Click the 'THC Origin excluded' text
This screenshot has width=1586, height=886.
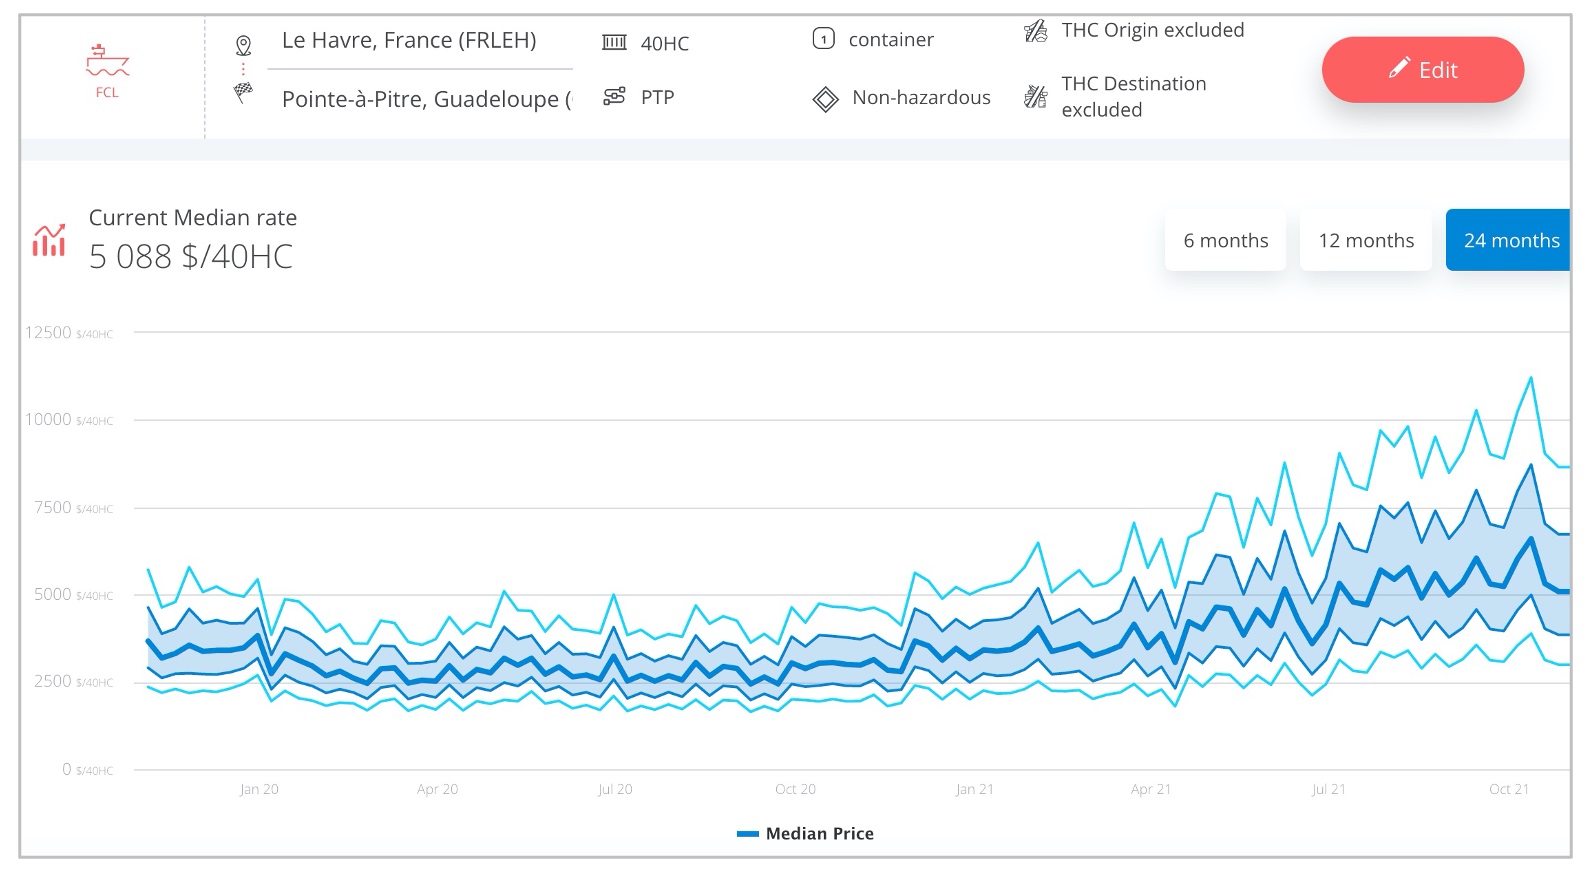1153,30
